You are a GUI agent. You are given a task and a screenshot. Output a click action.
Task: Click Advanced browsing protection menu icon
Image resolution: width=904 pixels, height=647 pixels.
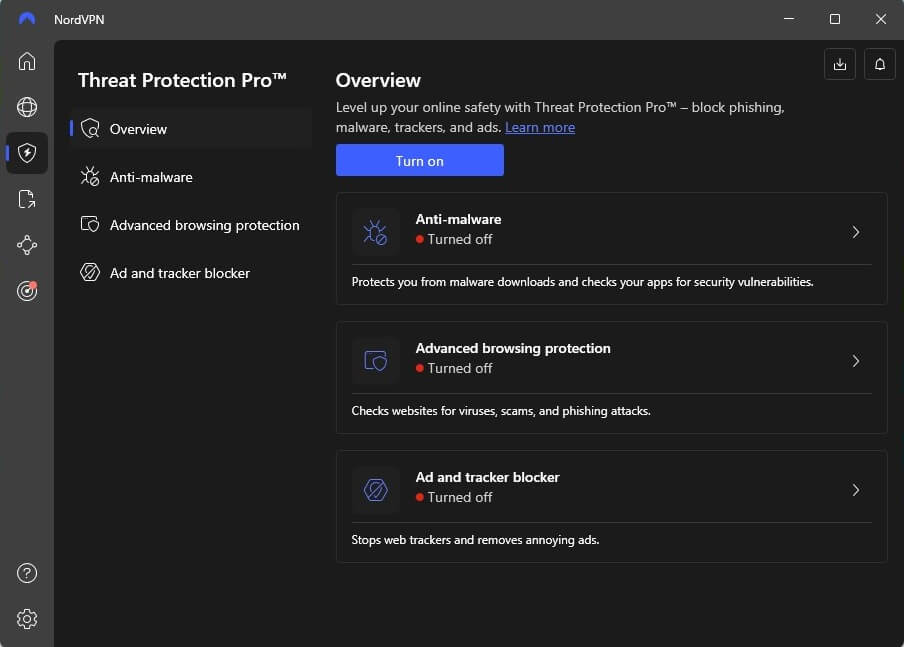pyautogui.click(x=90, y=224)
